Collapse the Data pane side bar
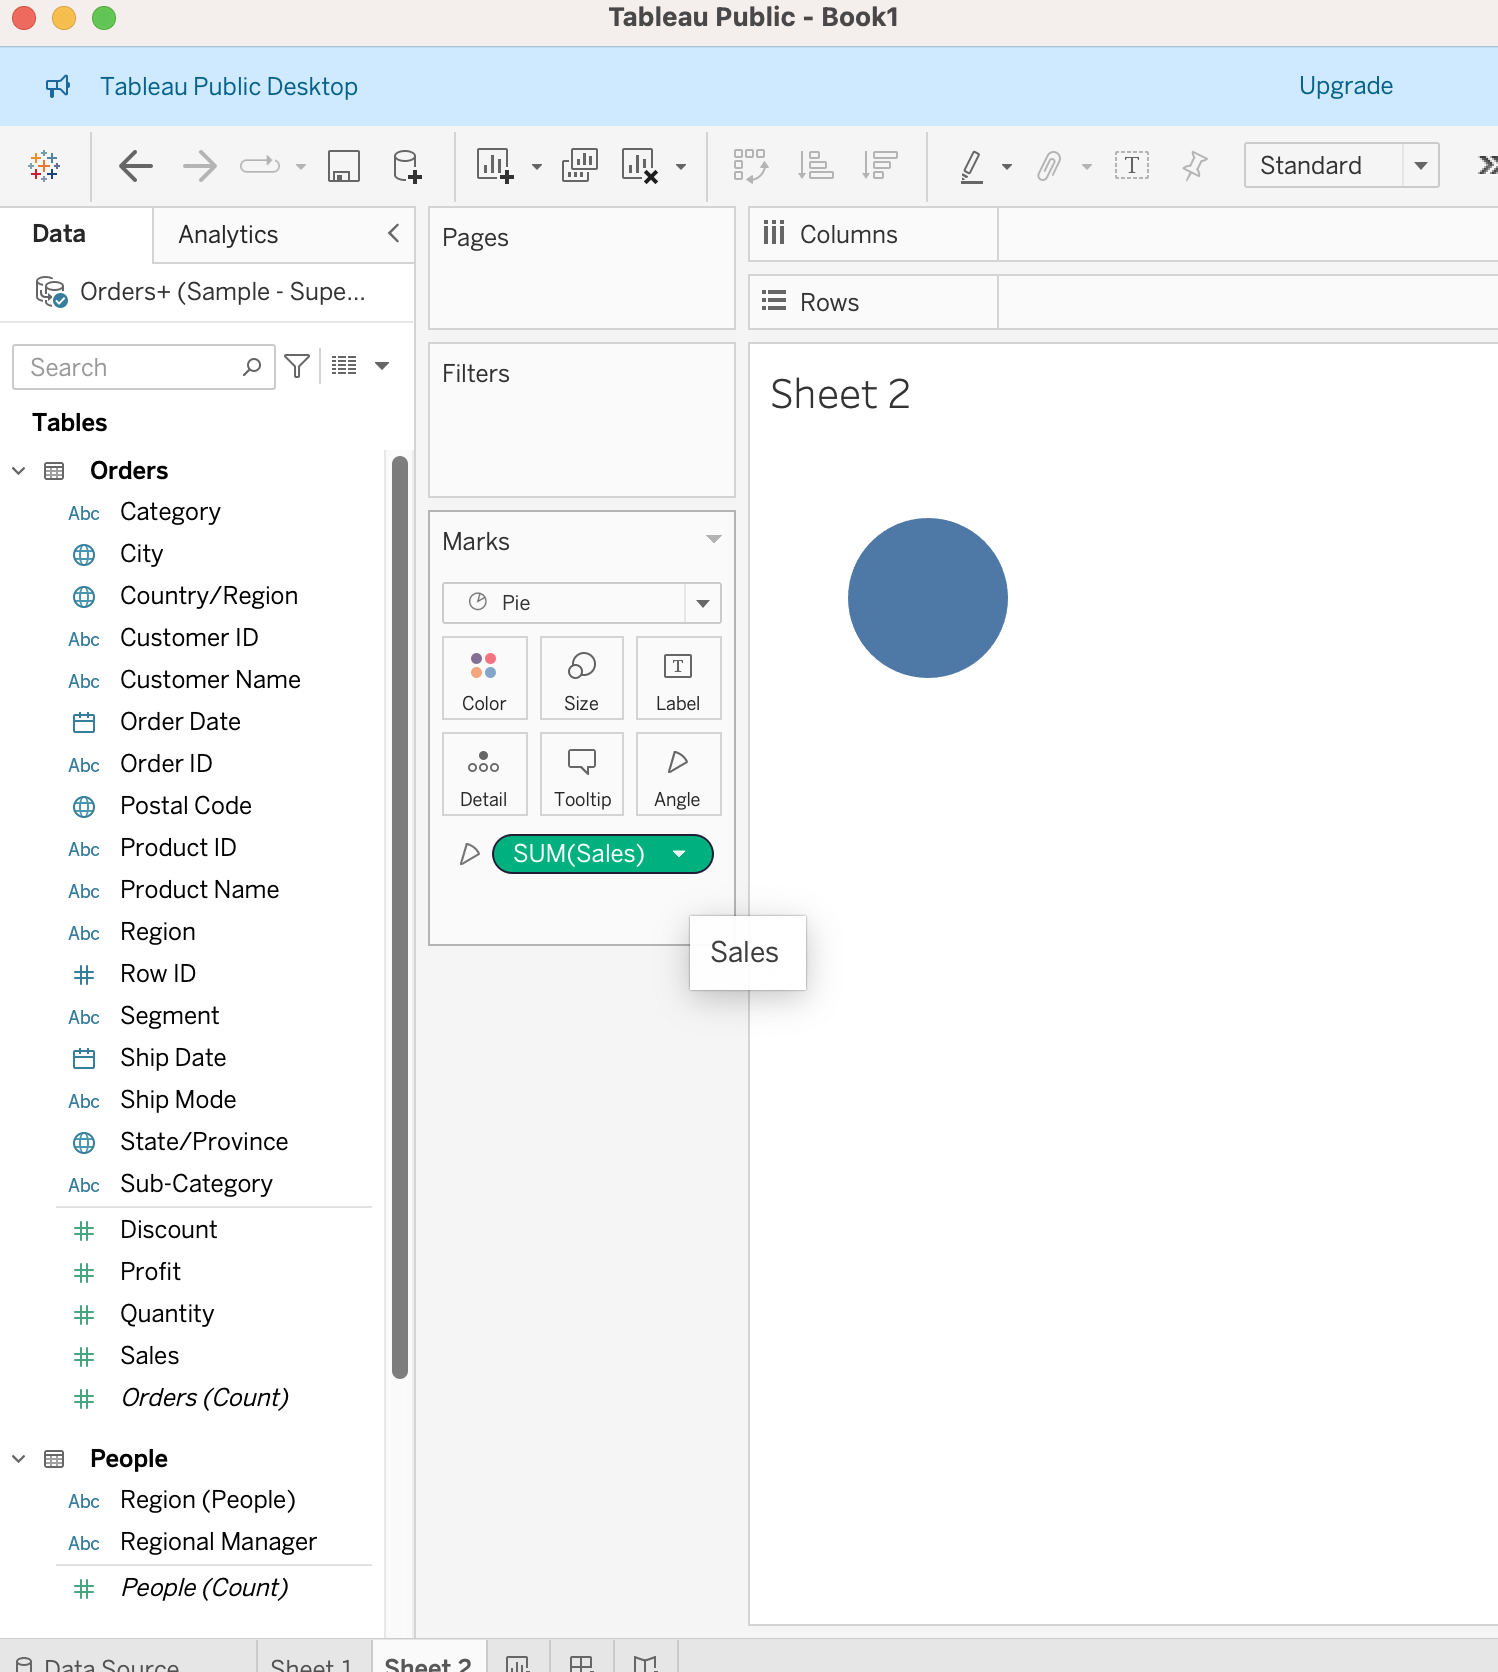The image size is (1498, 1672). [394, 233]
